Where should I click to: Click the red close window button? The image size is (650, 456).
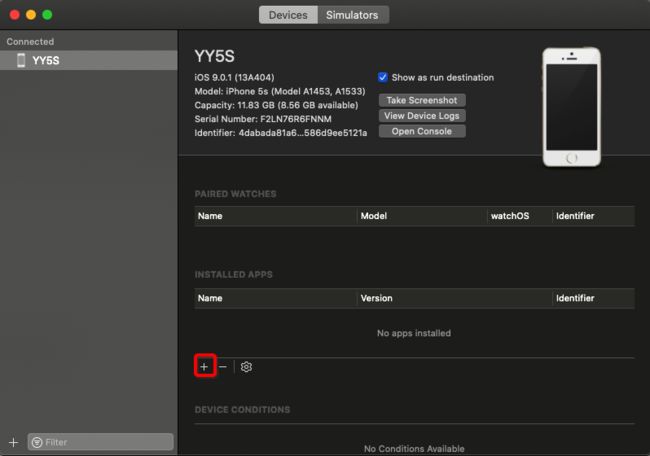15,15
